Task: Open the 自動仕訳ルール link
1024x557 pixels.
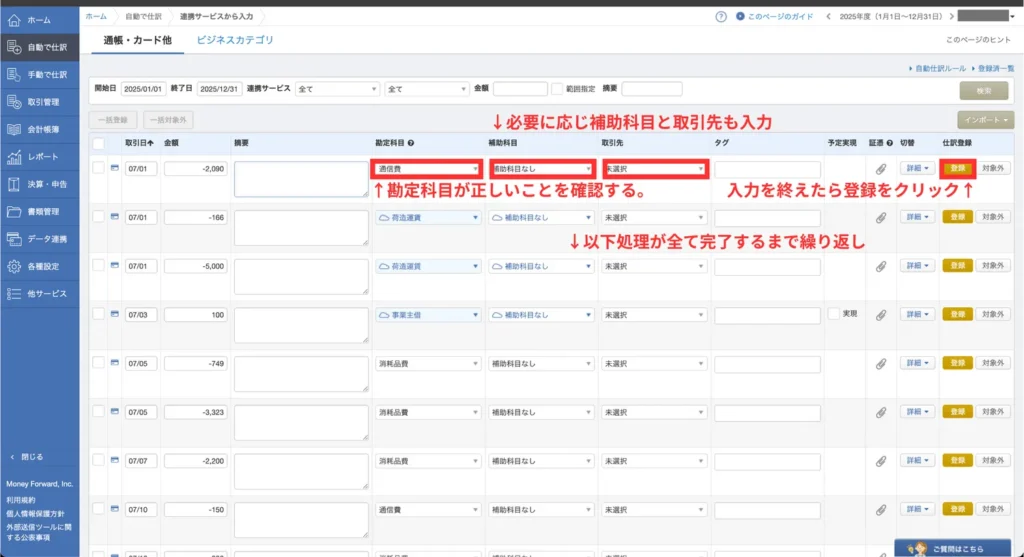Action: click(938, 67)
